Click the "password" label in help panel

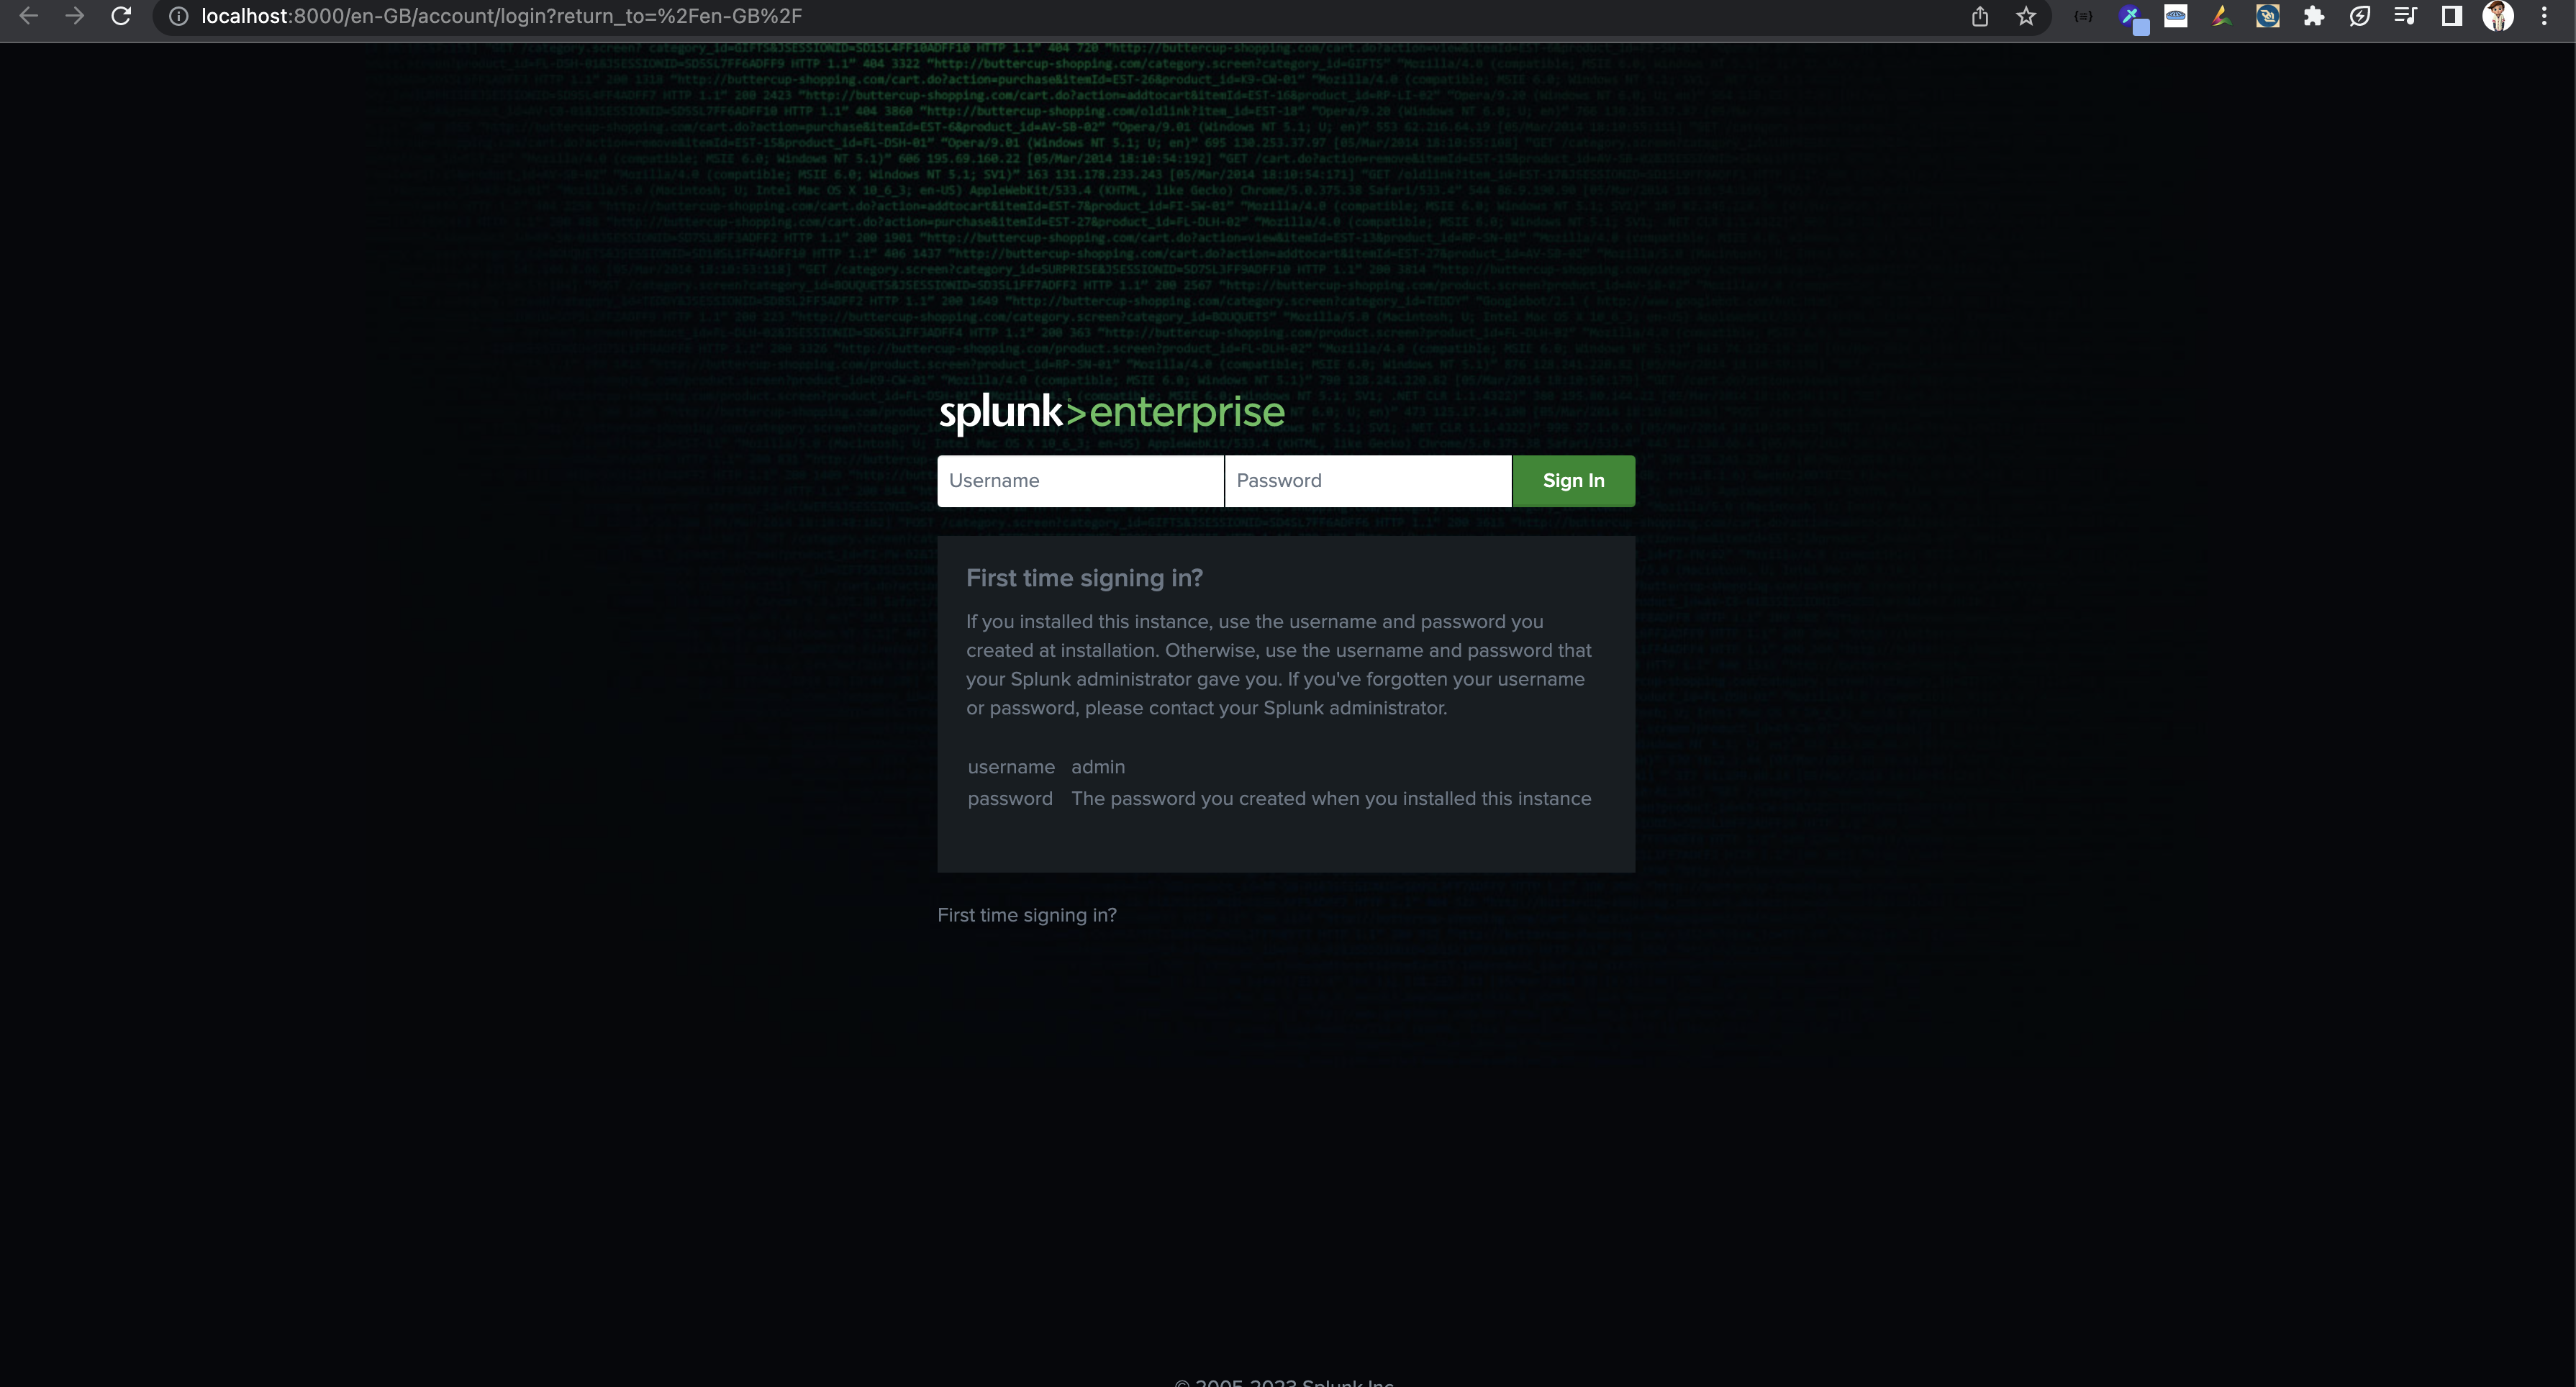point(1010,799)
